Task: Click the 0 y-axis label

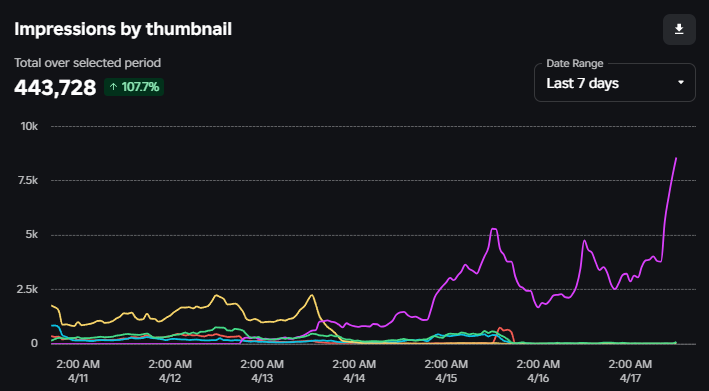Action: coord(35,344)
